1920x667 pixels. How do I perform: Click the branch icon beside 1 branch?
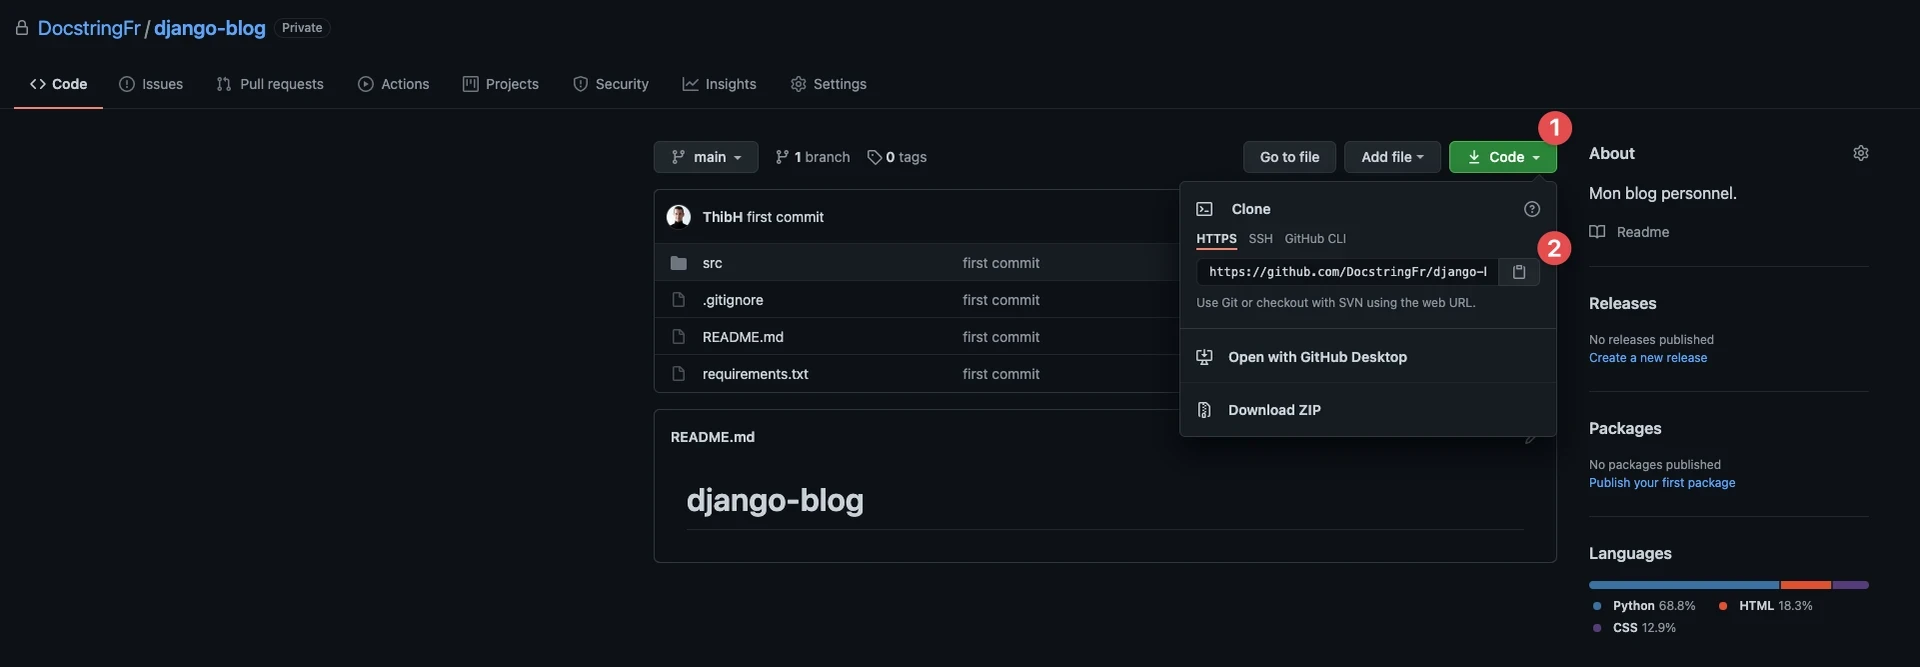[x=782, y=157]
